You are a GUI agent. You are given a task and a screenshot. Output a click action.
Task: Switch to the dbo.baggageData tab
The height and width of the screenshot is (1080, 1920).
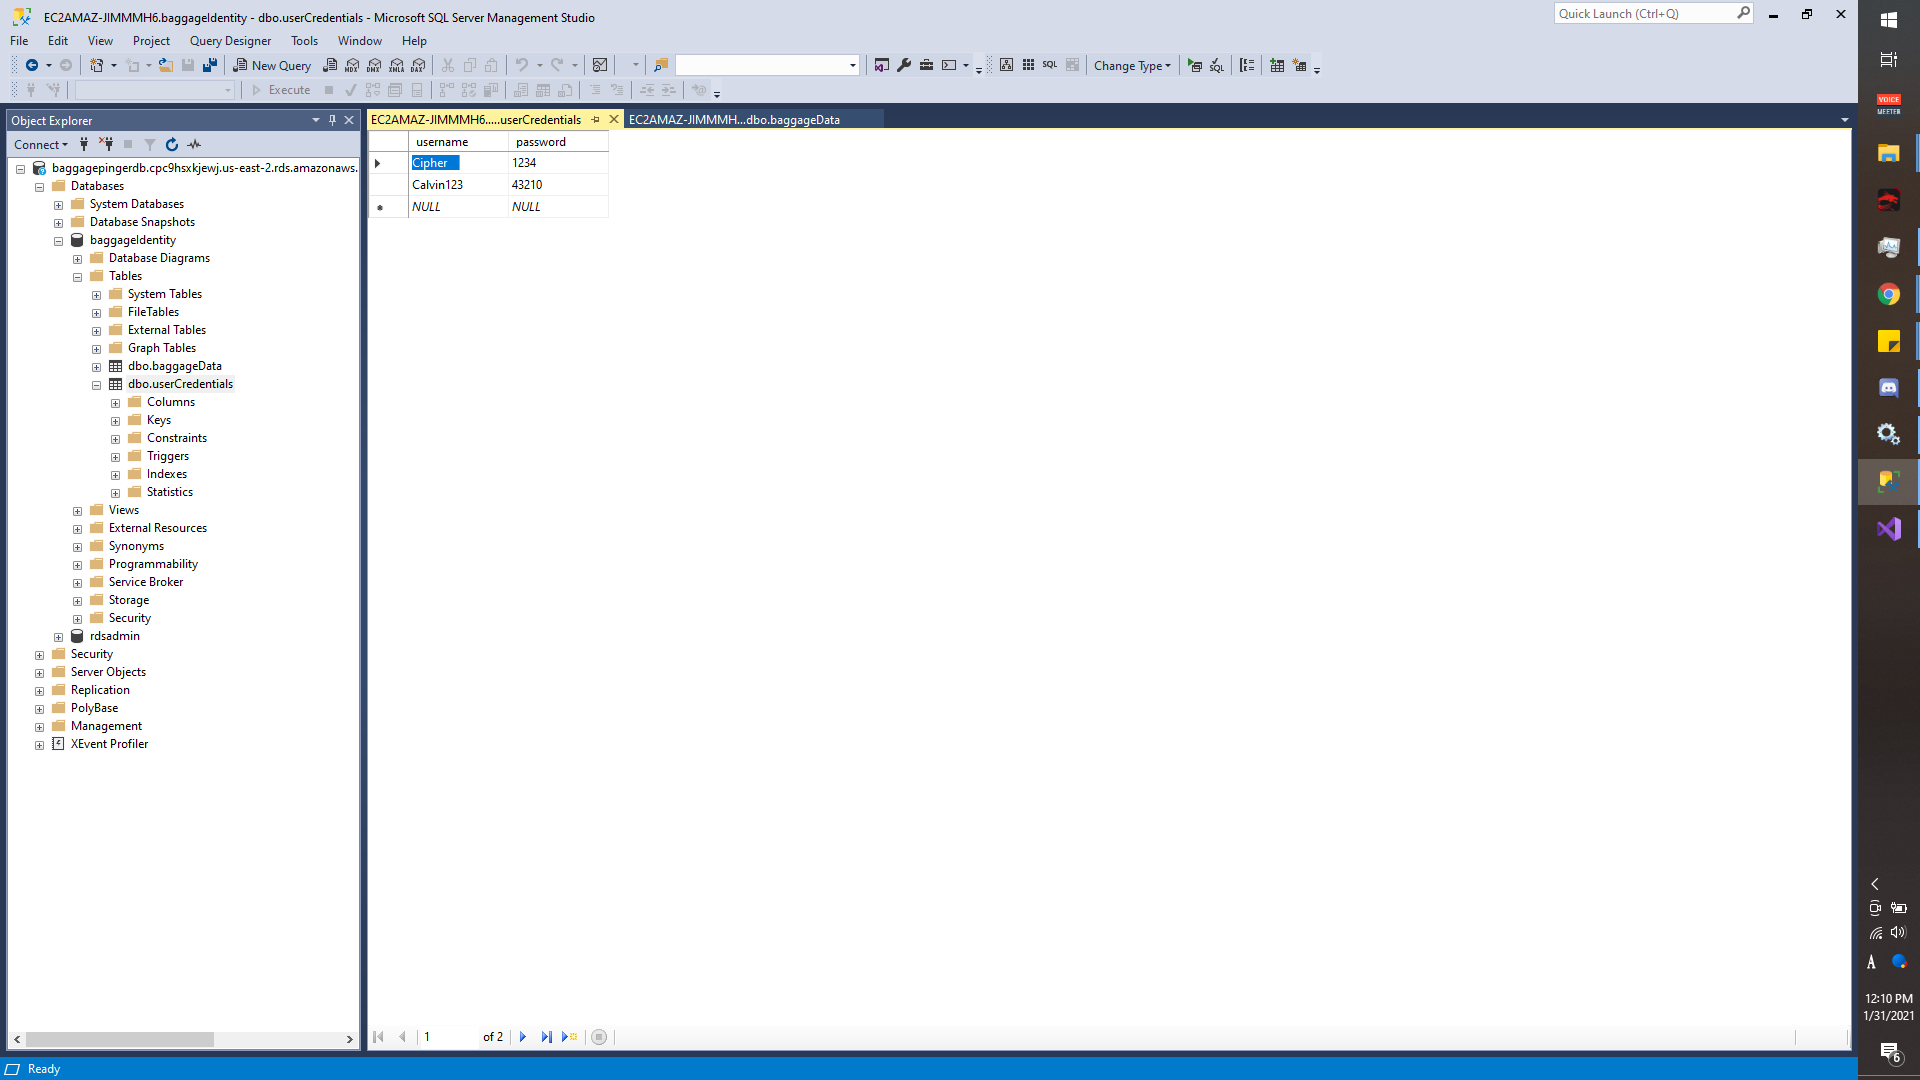click(735, 120)
